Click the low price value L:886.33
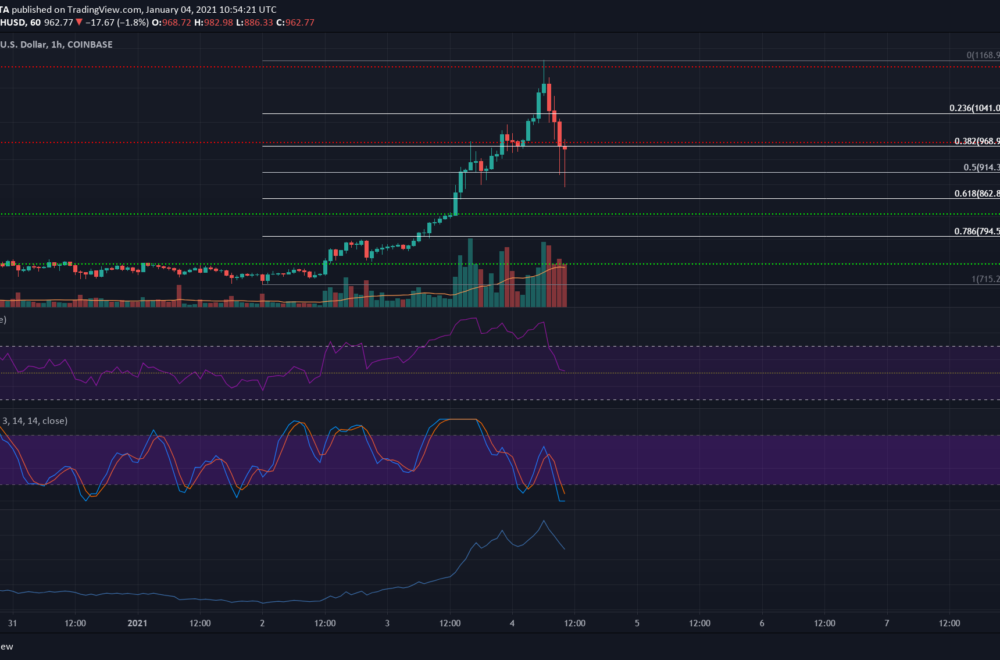Screen dimensions: 1000x660 (x=254, y=22)
